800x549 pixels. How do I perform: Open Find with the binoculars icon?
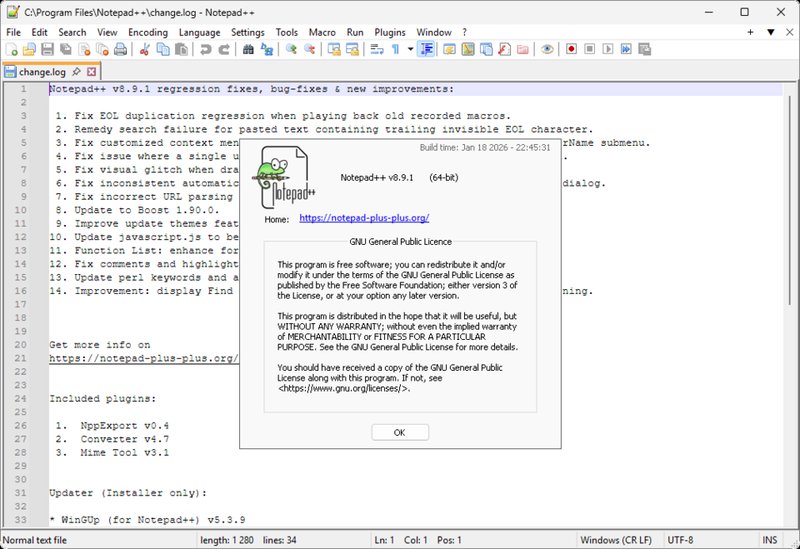coord(248,49)
